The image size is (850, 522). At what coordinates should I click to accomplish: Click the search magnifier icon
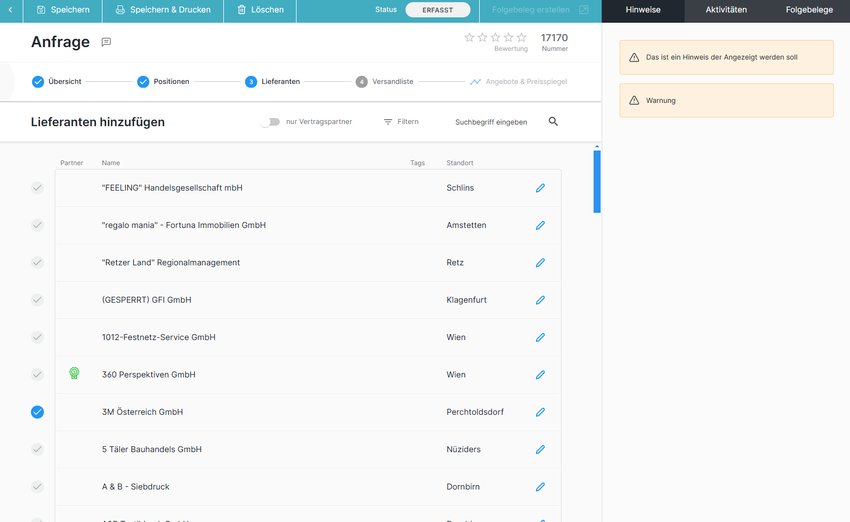click(553, 122)
